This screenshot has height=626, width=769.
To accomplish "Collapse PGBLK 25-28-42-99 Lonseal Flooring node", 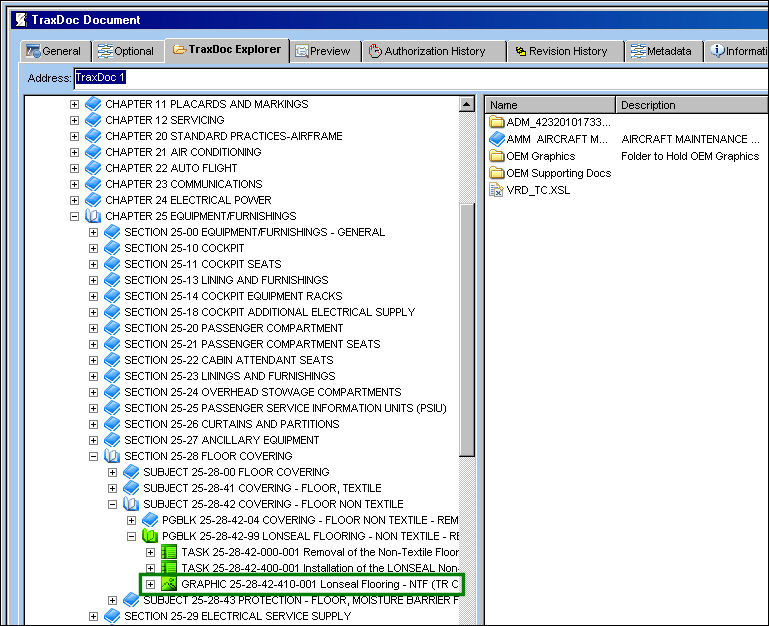I will pyautogui.click(x=131, y=536).
